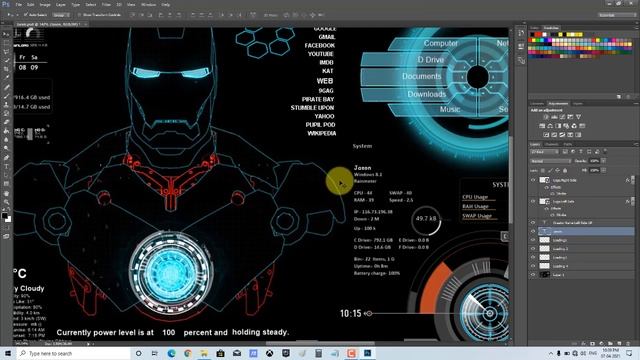Hide the Logo Right Side layer
This screenshot has height=360, width=640.
(533, 180)
